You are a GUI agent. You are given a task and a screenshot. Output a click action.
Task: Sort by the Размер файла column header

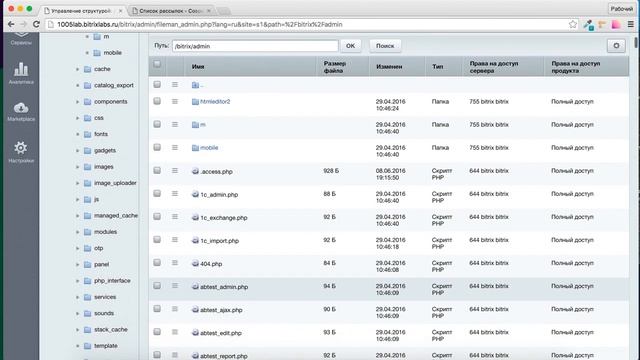[335, 67]
